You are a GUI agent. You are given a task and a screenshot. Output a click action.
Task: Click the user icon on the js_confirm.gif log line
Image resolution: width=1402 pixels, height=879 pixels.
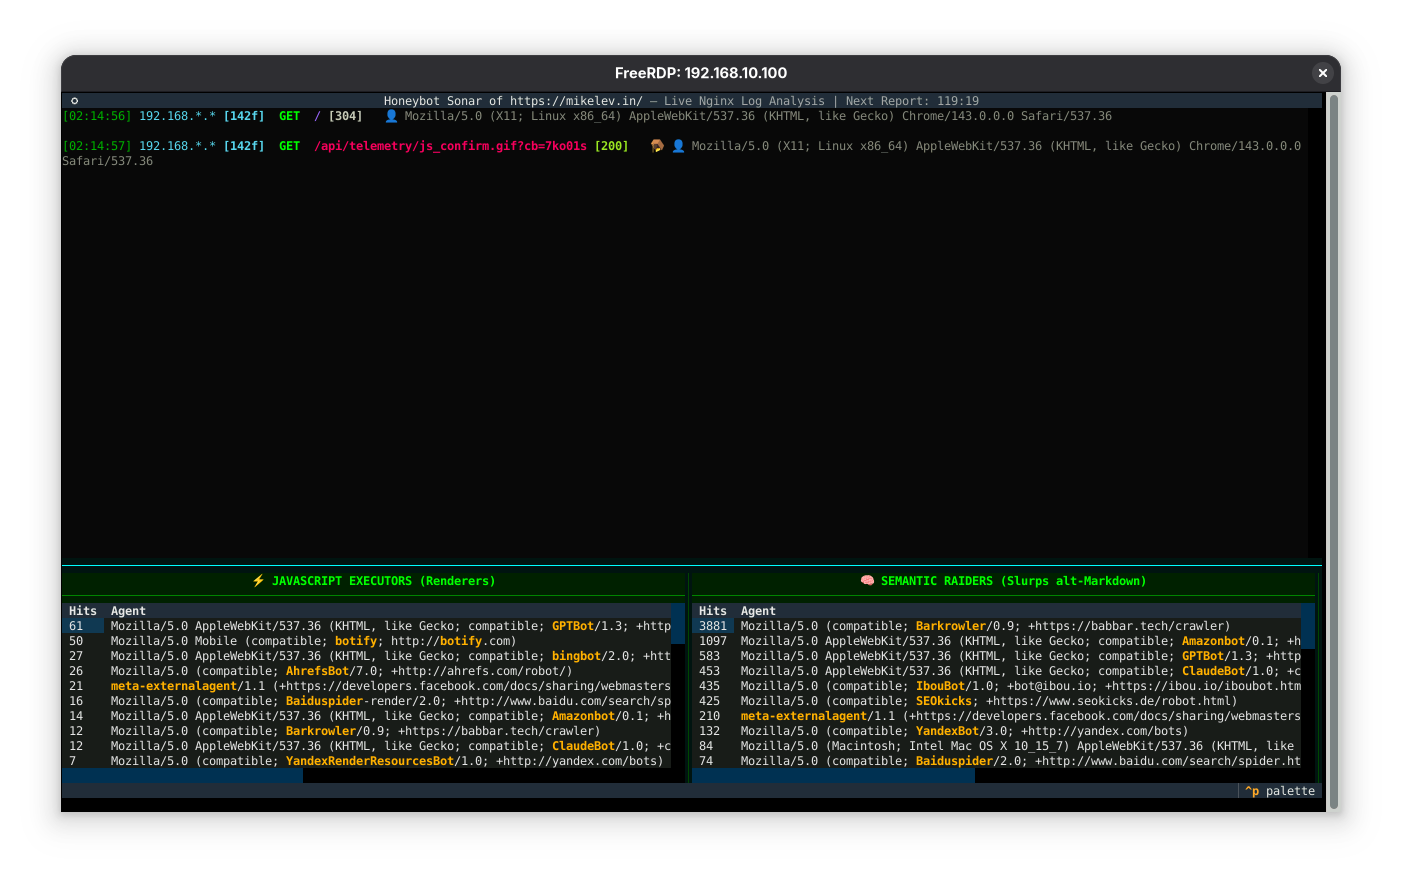[678, 146]
